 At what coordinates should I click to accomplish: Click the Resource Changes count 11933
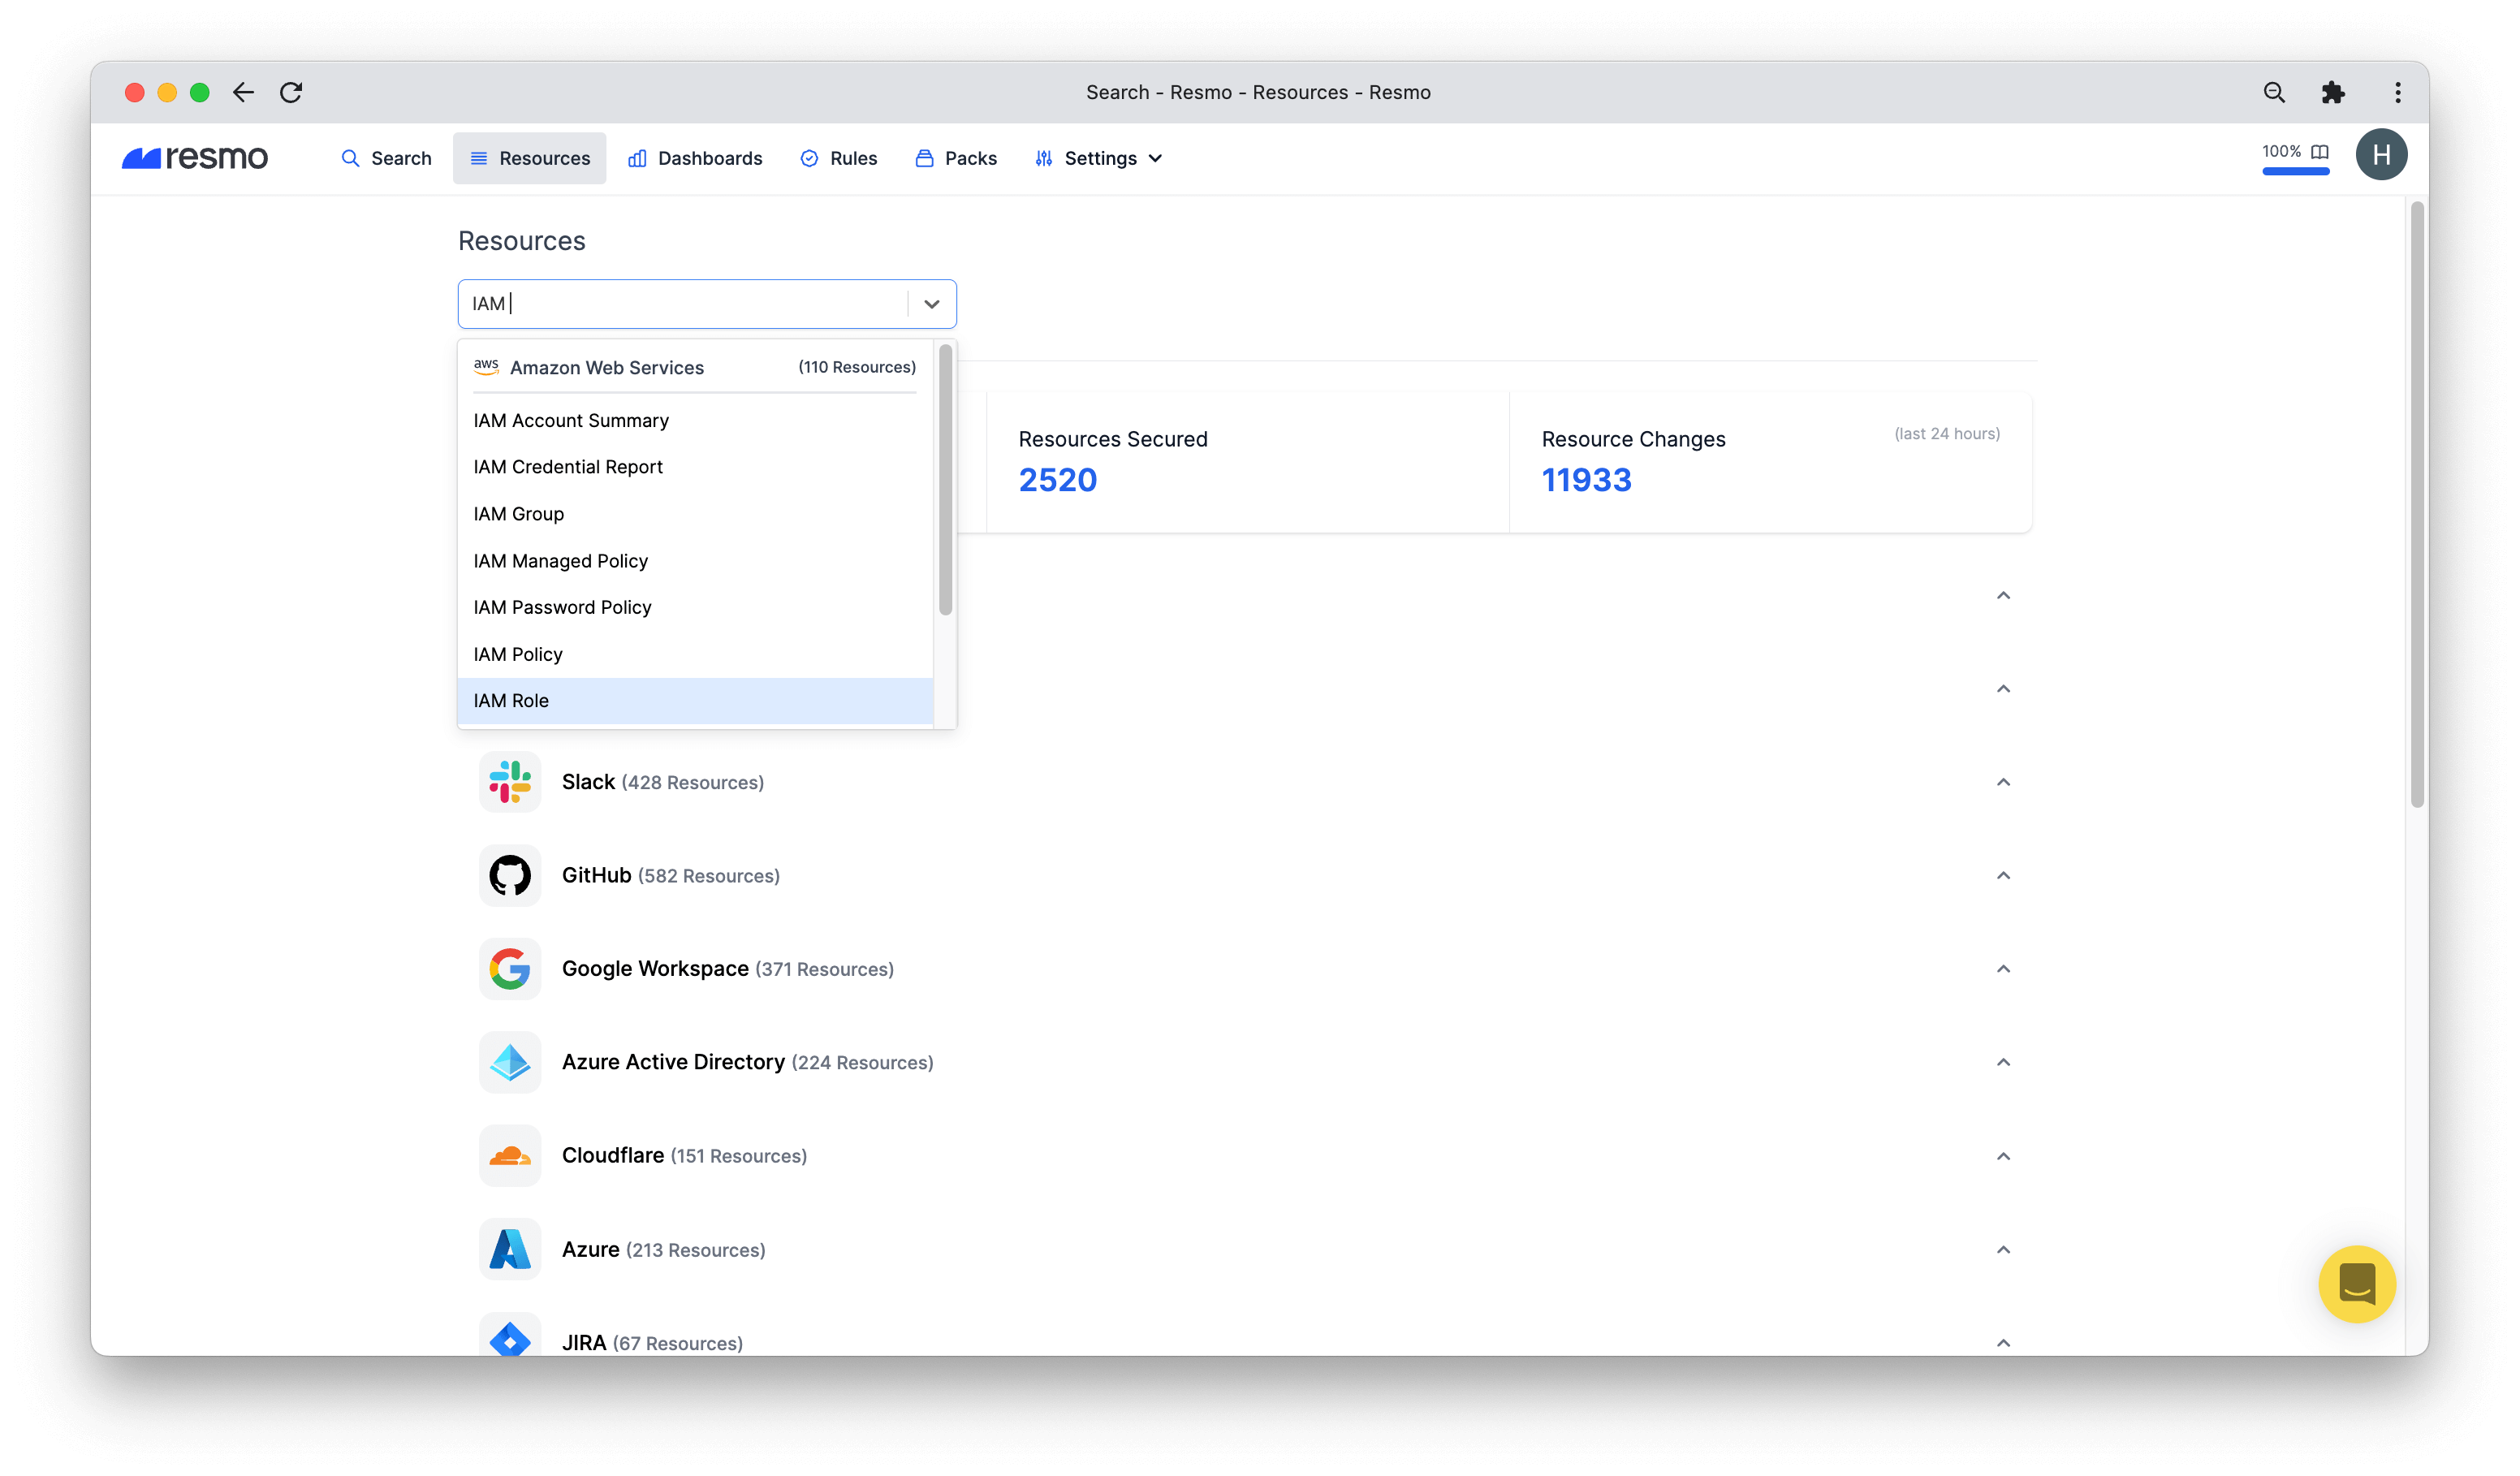[x=1586, y=480]
